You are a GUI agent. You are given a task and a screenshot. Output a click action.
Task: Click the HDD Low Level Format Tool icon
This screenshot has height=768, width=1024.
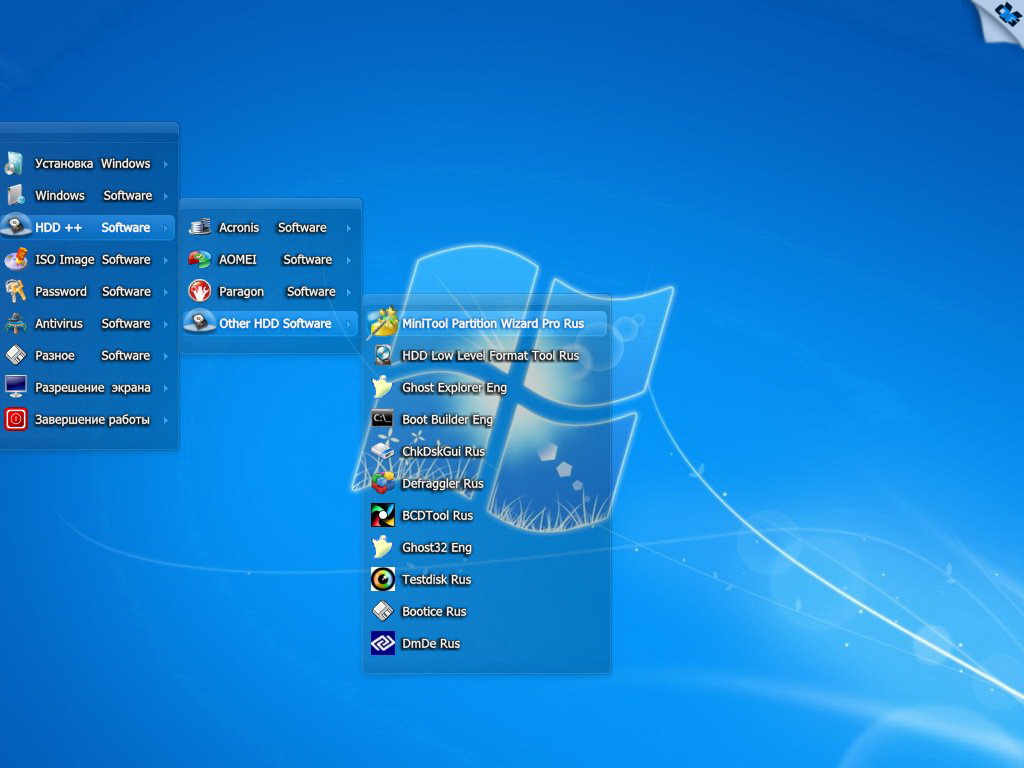(x=383, y=355)
